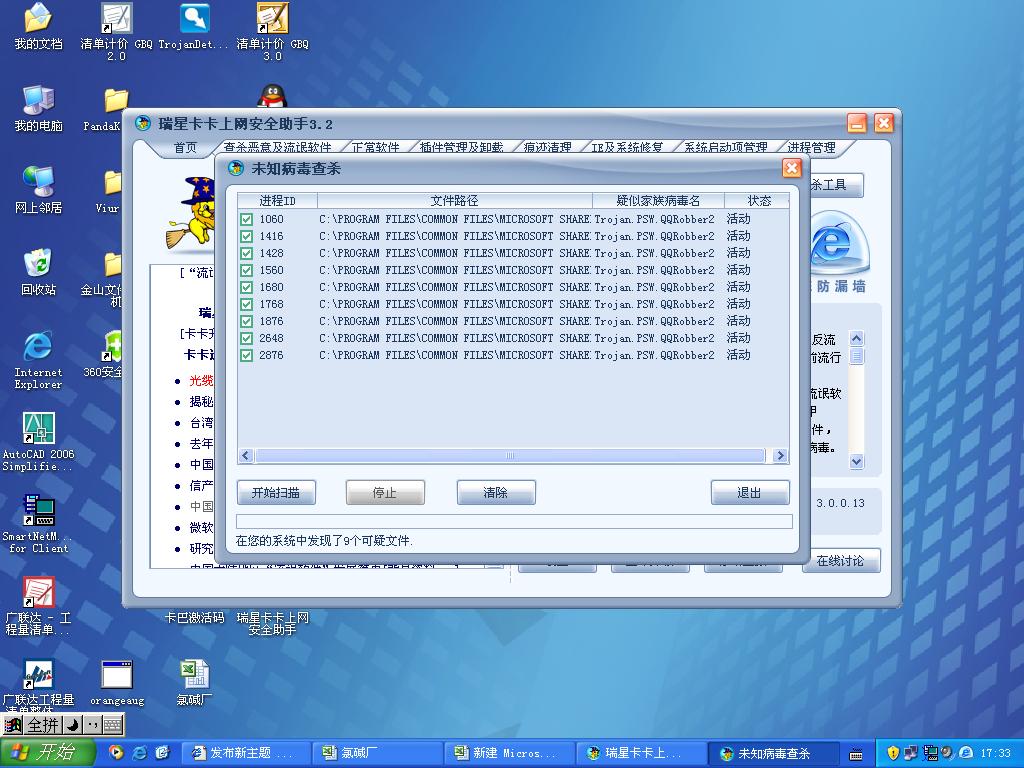This screenshot has width=1024, height=768.
Task: Click the 退出 button
Action: (x=750, y=492)
